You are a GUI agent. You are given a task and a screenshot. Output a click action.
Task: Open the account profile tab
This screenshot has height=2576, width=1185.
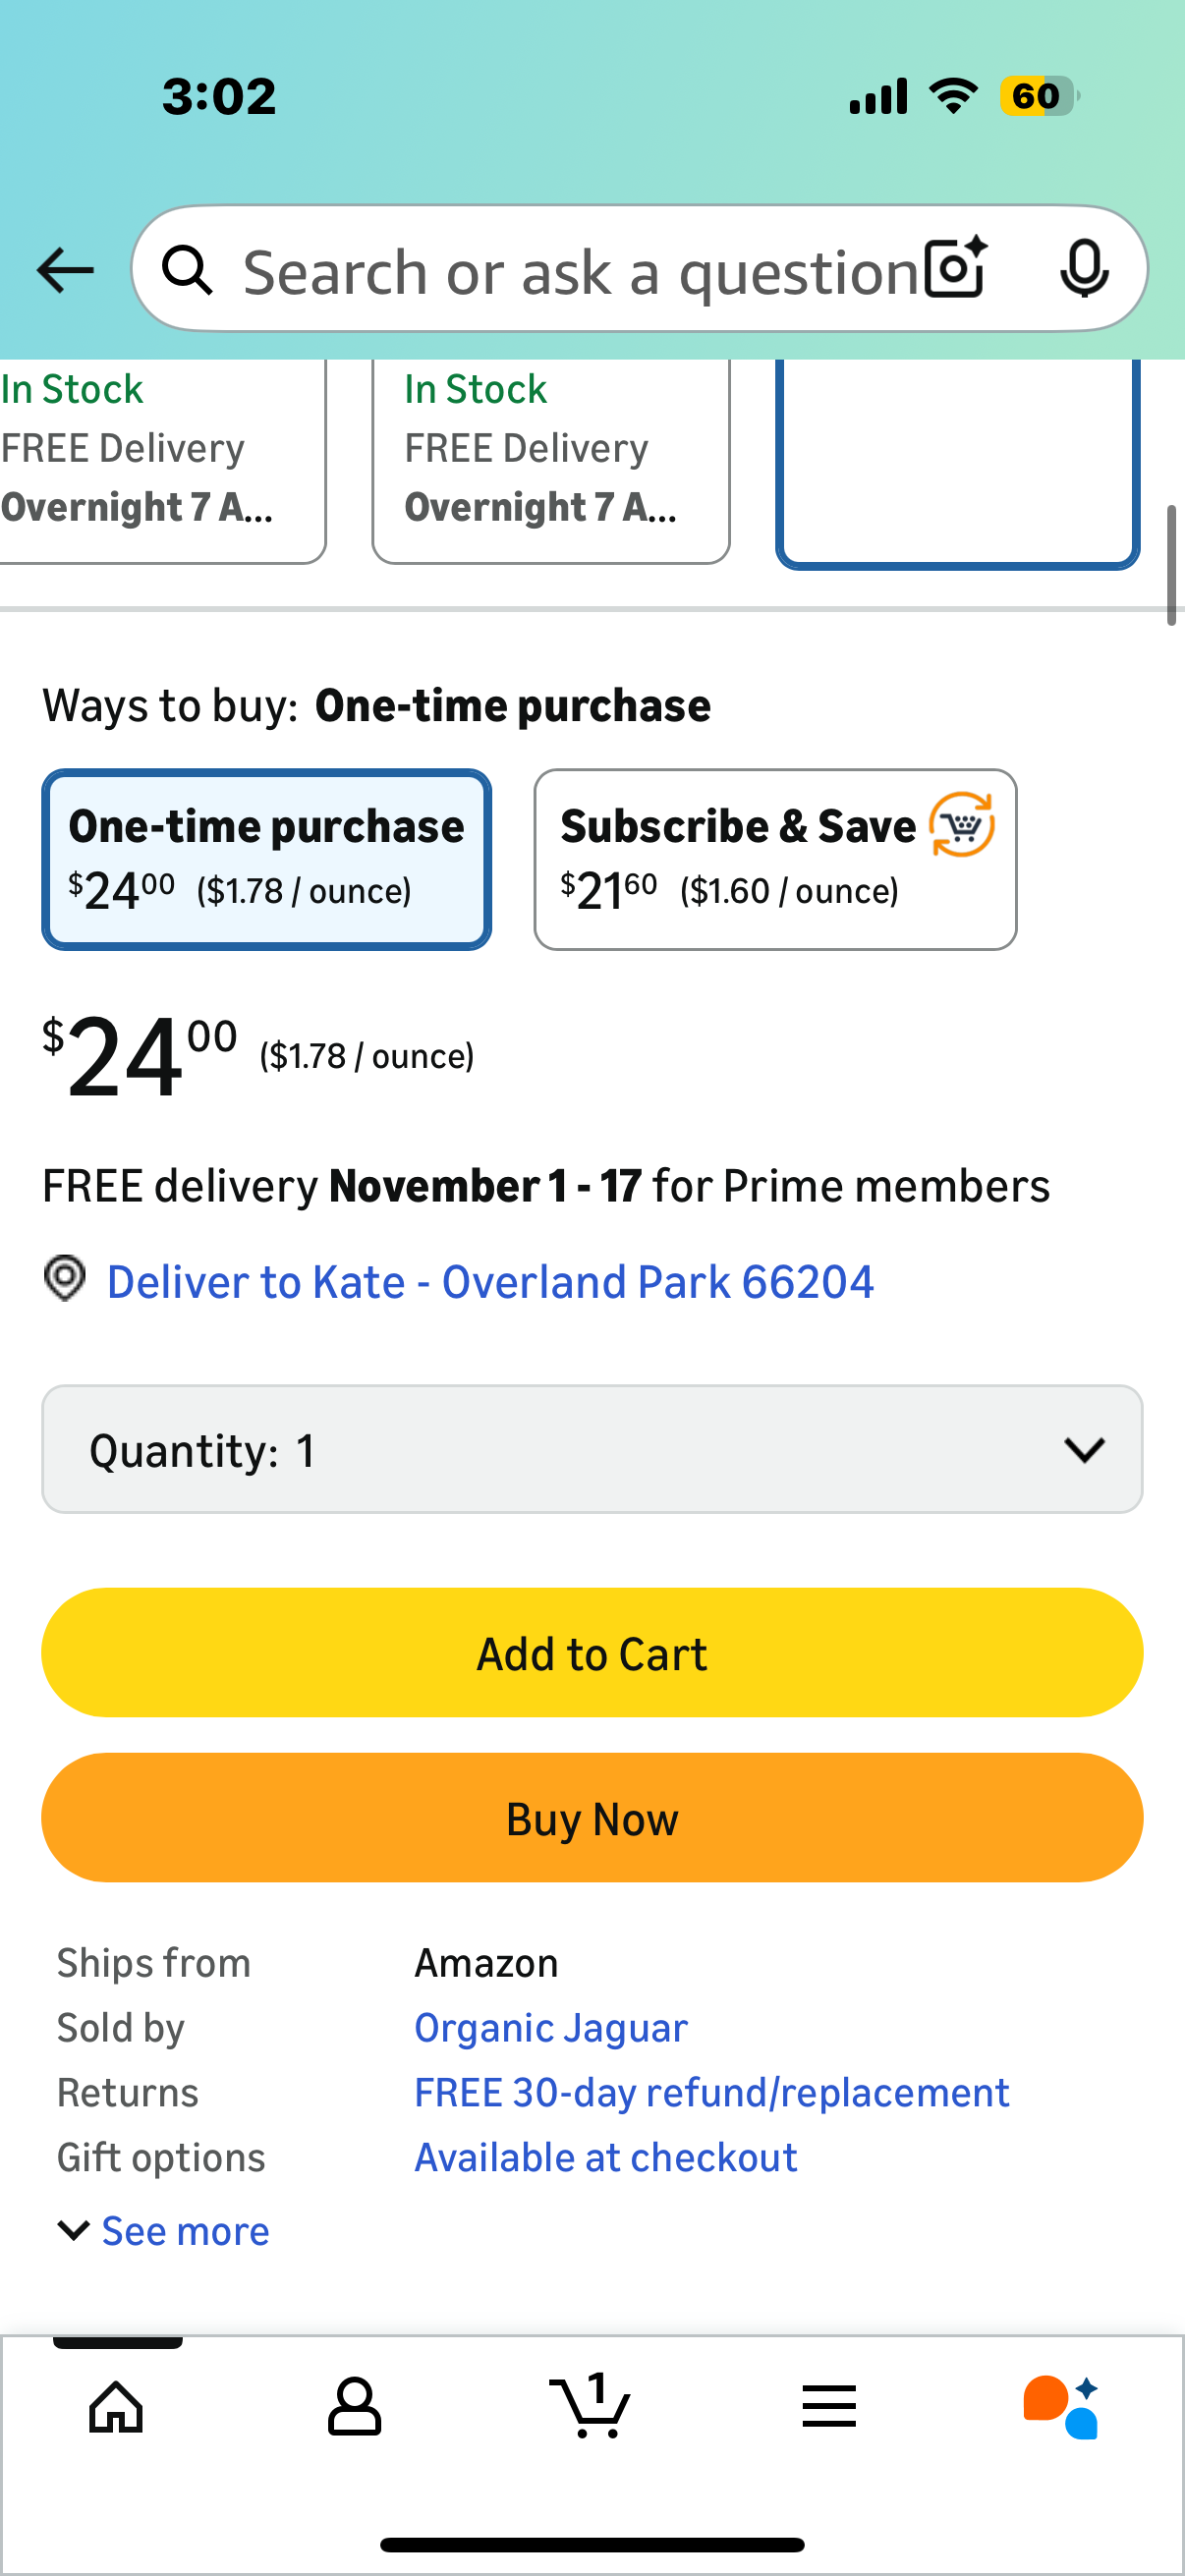click(x=354, y=2406)
